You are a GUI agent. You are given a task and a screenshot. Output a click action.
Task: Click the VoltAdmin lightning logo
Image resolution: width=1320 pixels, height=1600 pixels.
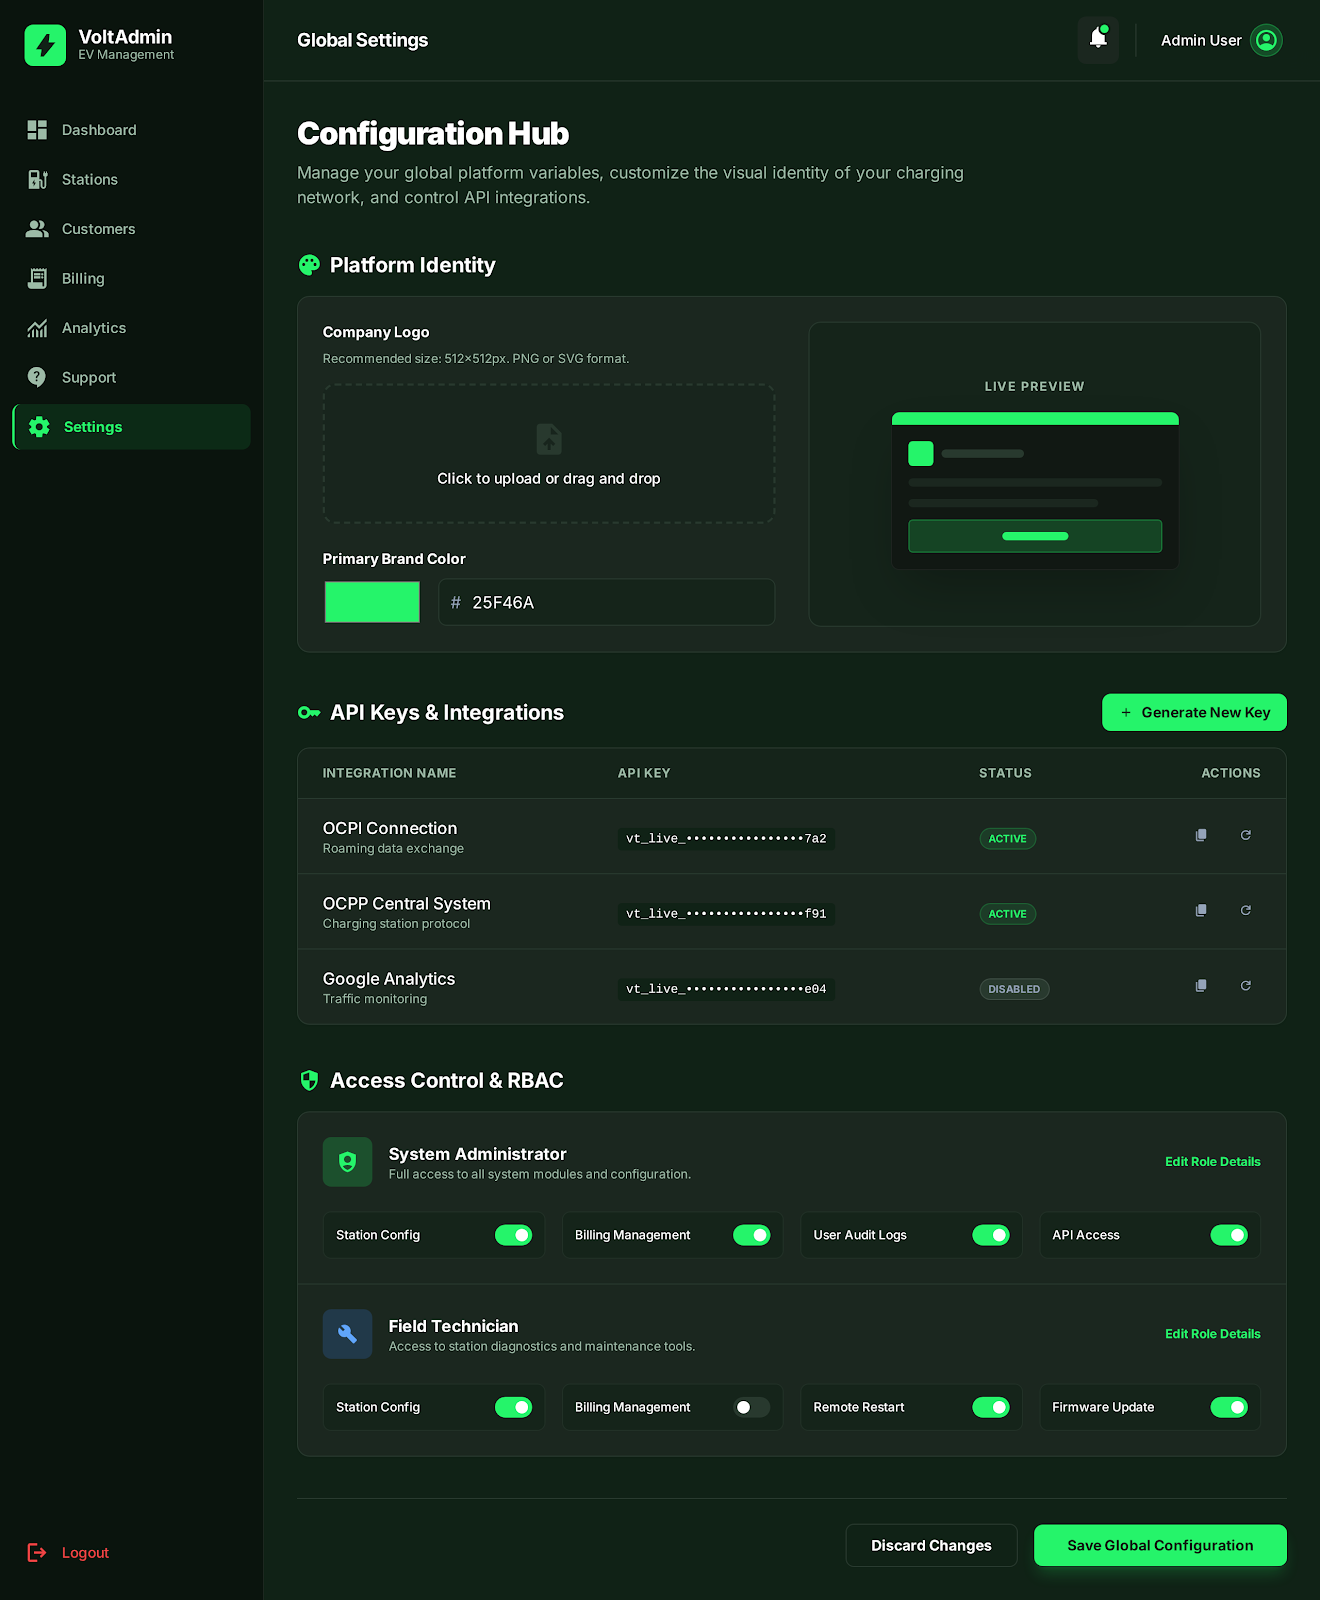click(45, 45)
